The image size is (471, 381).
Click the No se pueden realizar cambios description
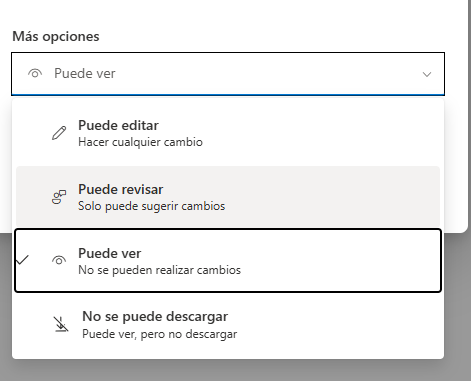click(159, 270)
